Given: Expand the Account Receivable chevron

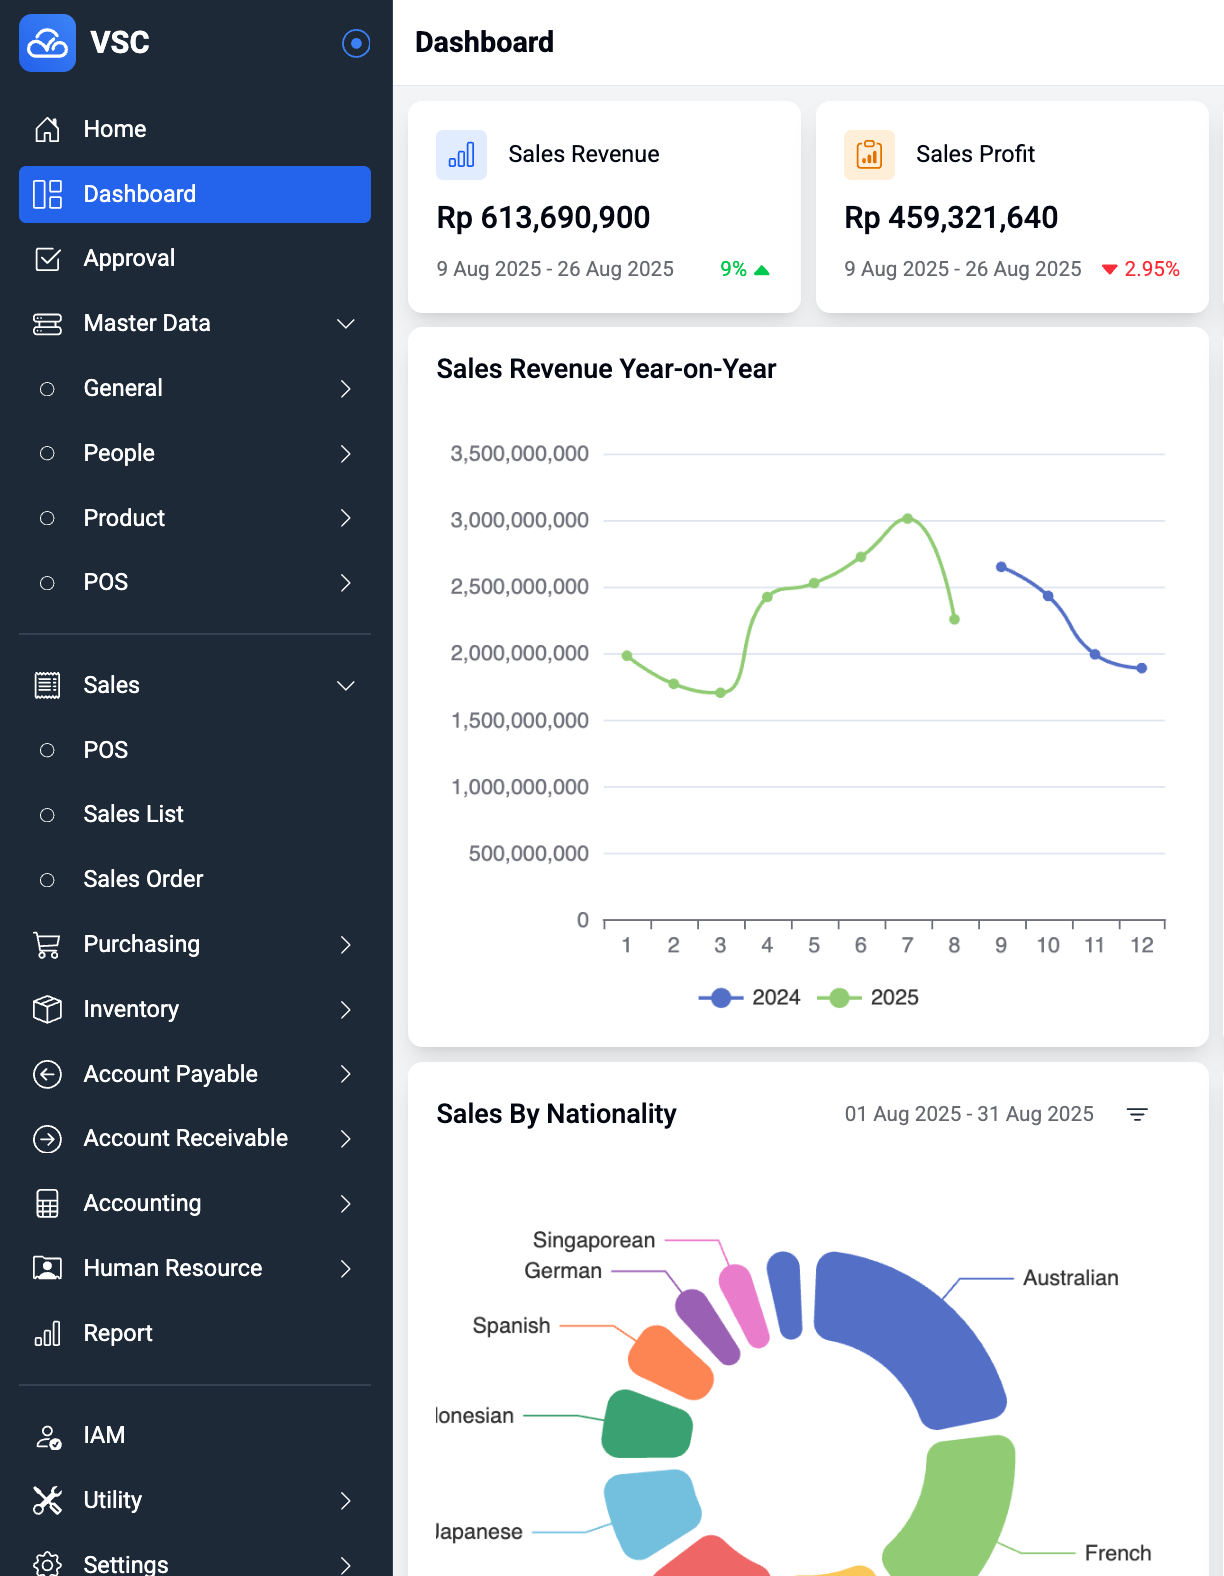Looking at the screenshot, I should (x=346, y=1138).
